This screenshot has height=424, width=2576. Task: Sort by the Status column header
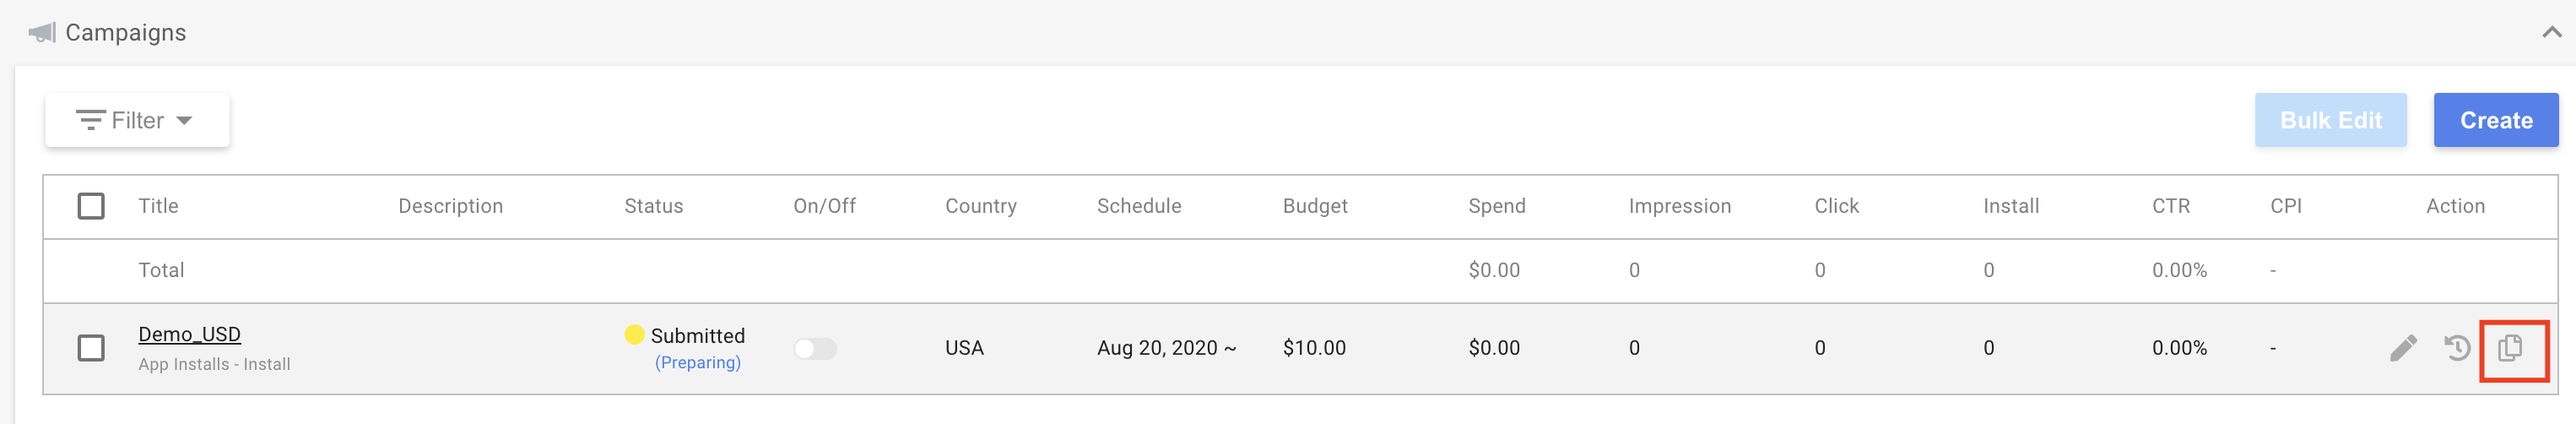[654, 206]
